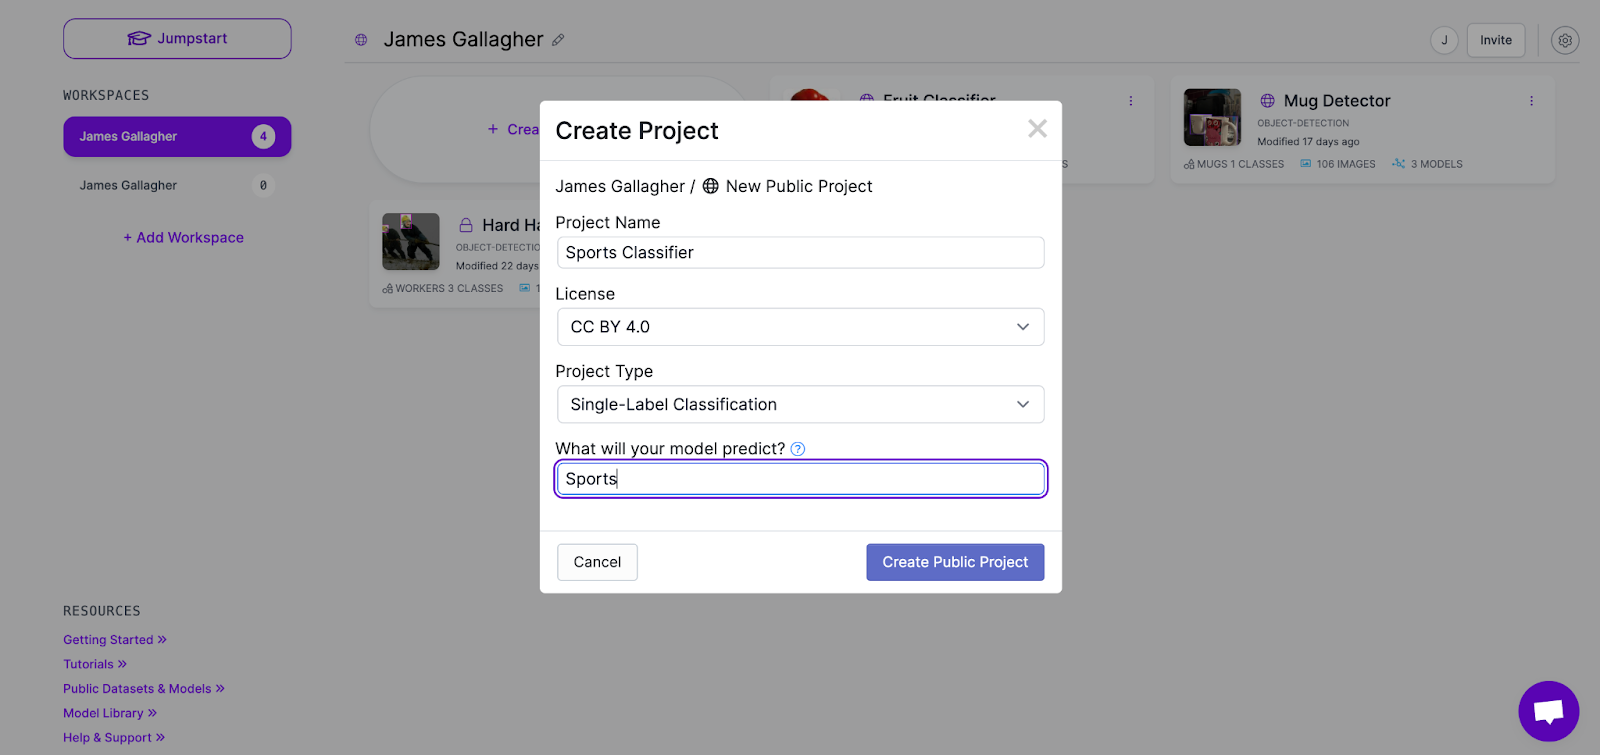Image resolution: width=1600 pixels, height=755 pixels.
Task: Click the Project Name input field
Action: tap(800, 253)
